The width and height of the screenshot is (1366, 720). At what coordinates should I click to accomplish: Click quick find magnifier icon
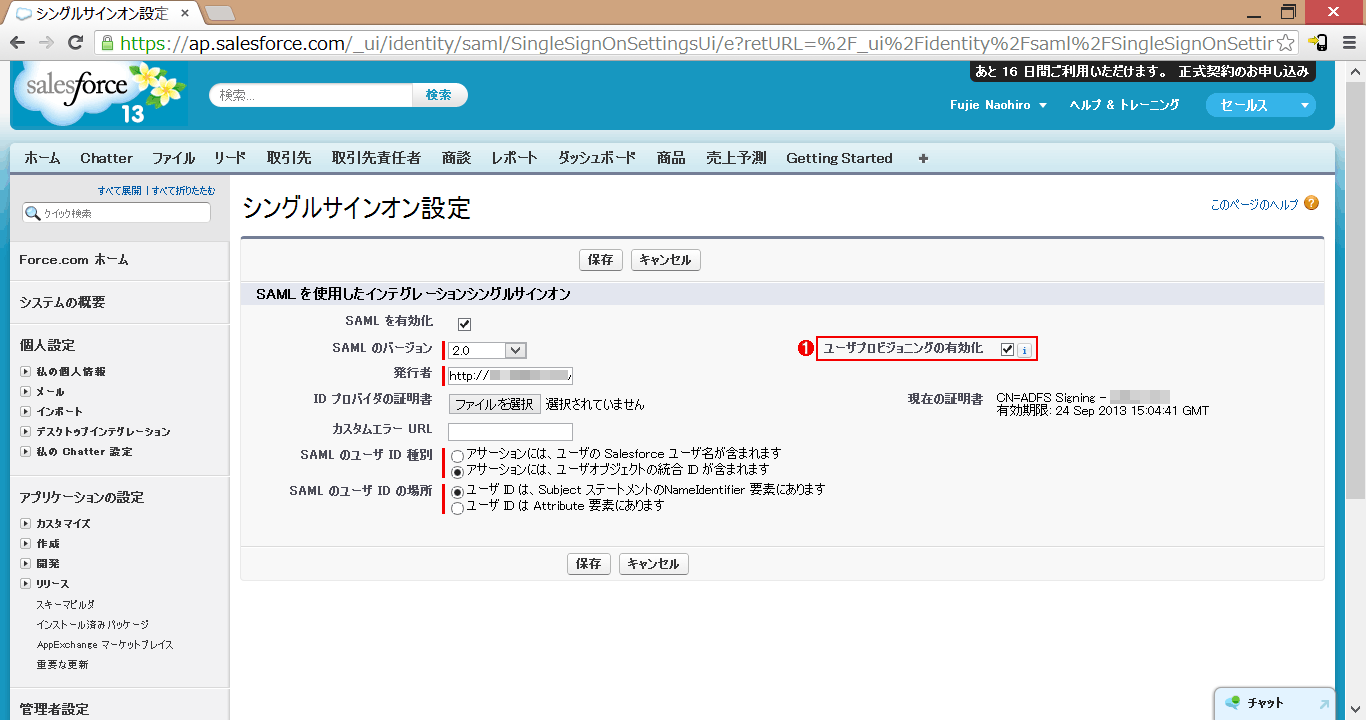32,213
